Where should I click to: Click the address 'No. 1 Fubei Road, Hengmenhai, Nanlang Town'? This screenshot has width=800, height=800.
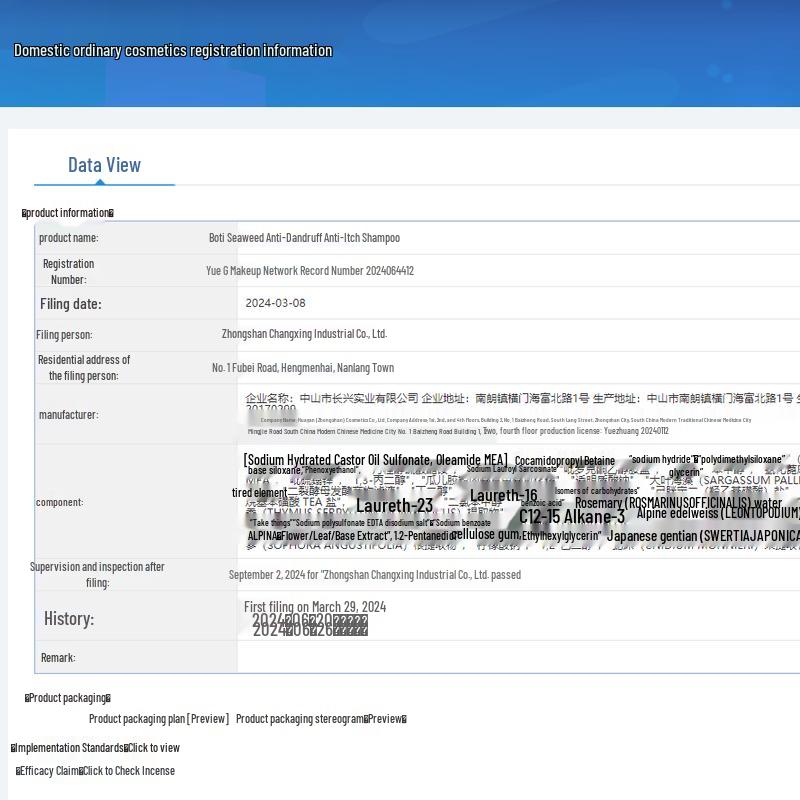[x=303, y=368]
